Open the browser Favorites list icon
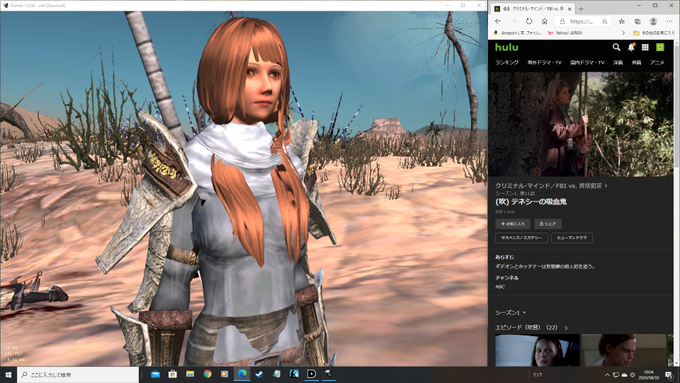Screen dimensions: 680x383 point(621,21)
